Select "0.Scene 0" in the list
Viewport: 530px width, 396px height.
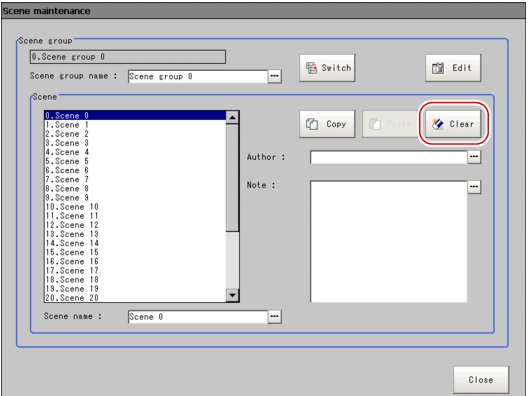(135, 116)
